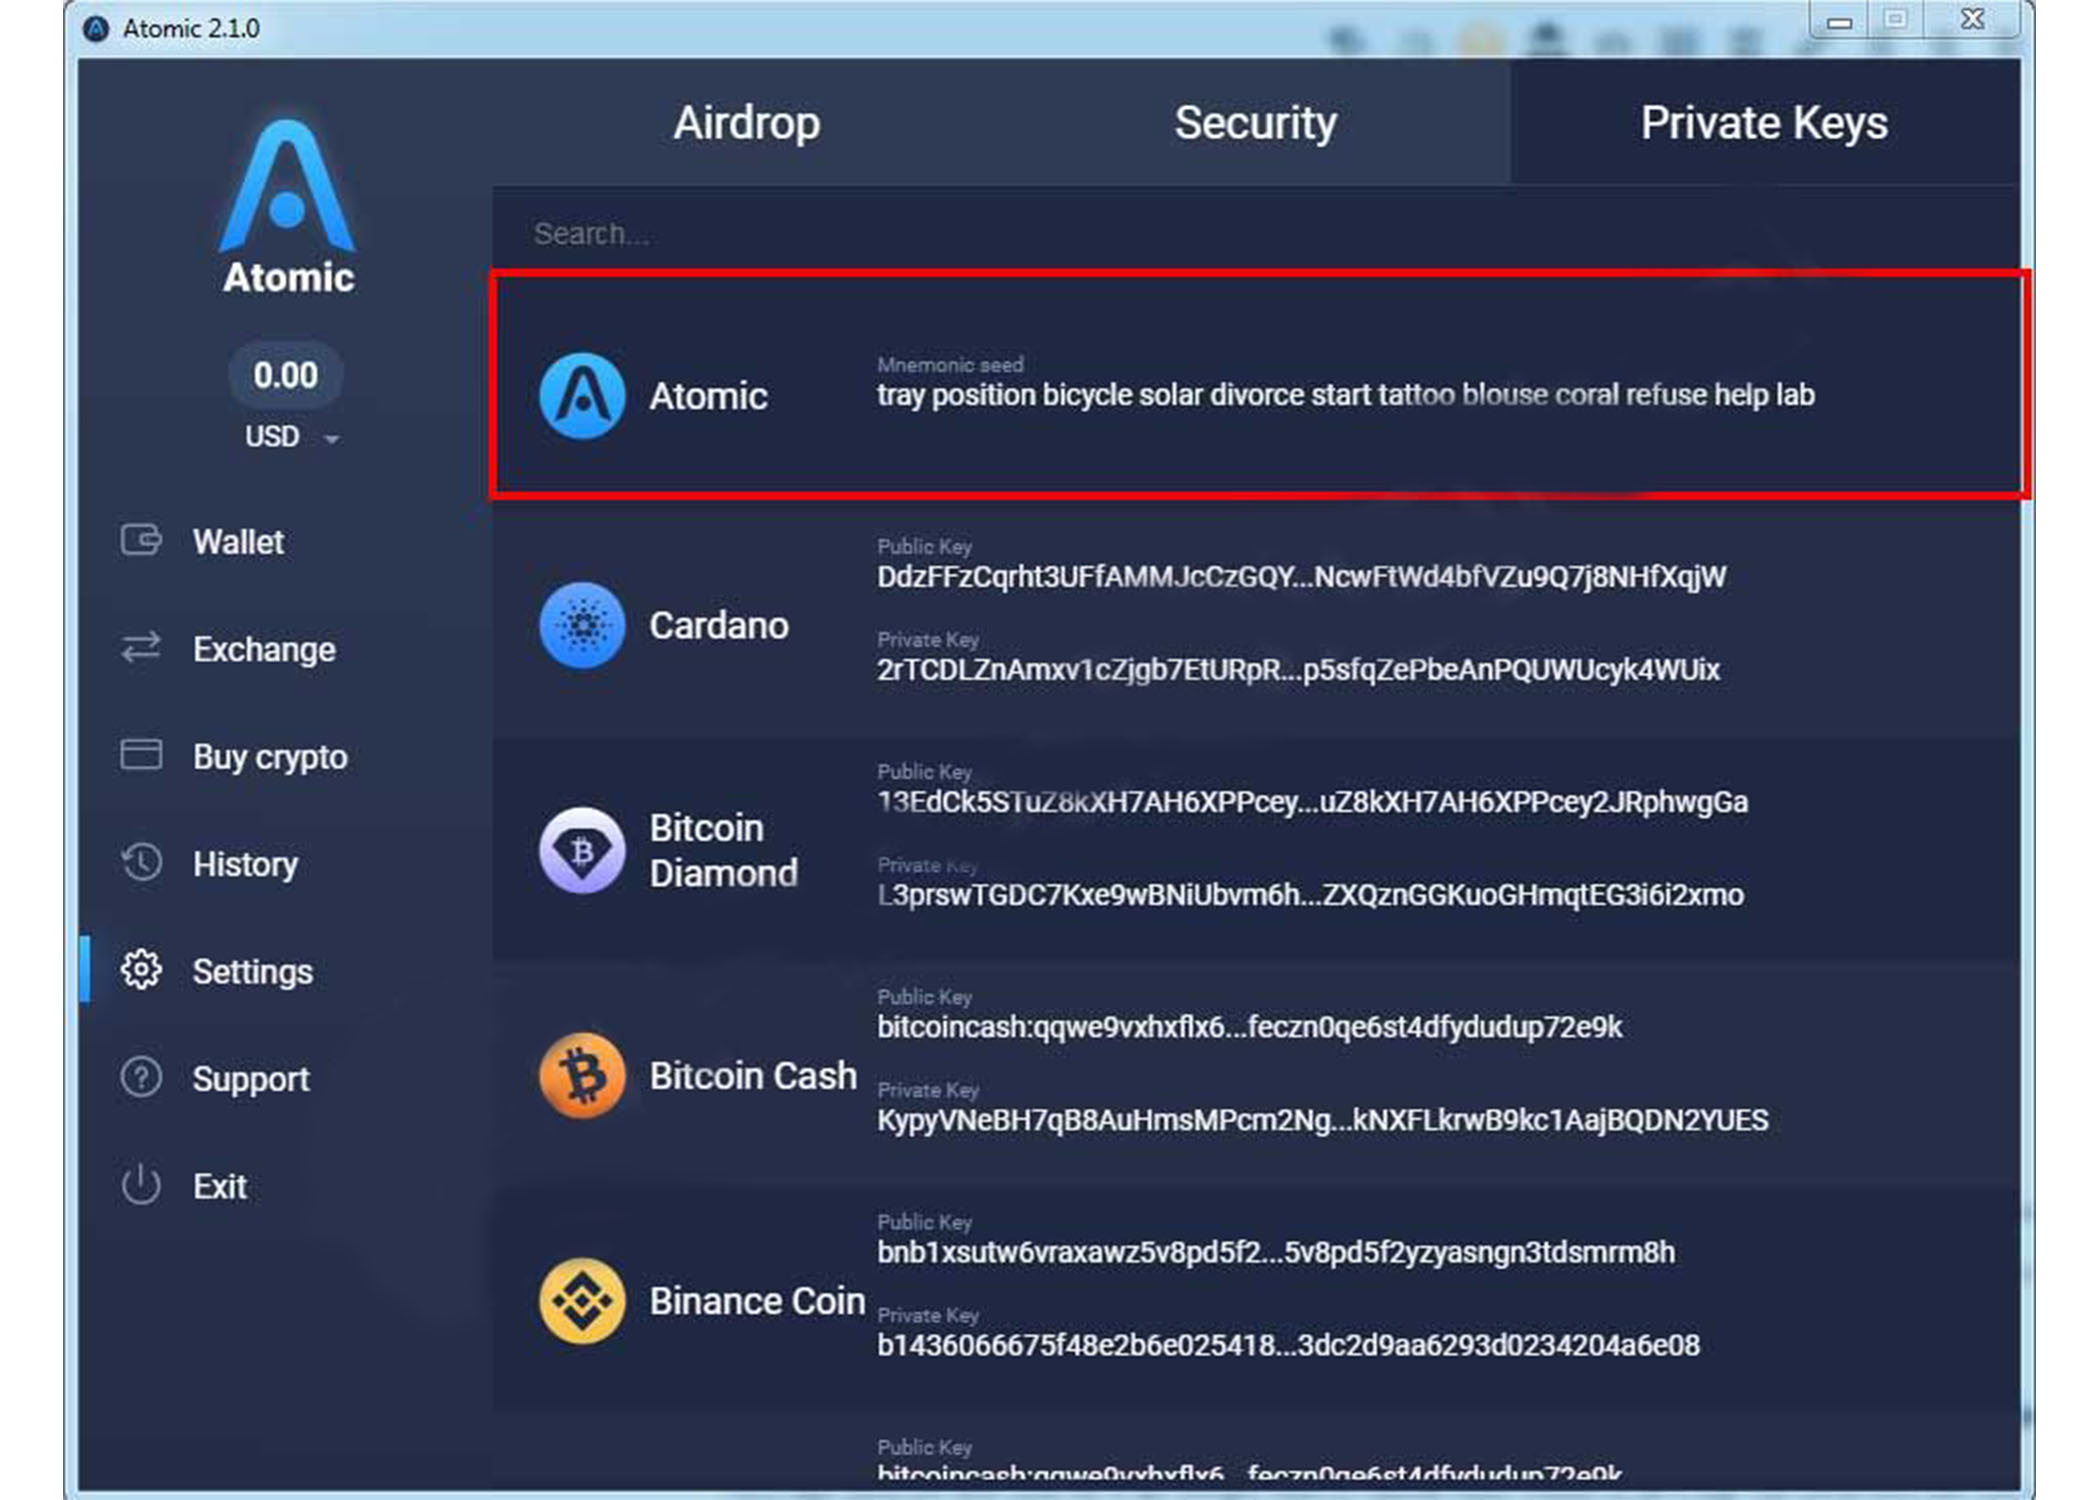Click the Exit power icon
This screenshot has height=1500, width=2100.
pos(141,1185)
